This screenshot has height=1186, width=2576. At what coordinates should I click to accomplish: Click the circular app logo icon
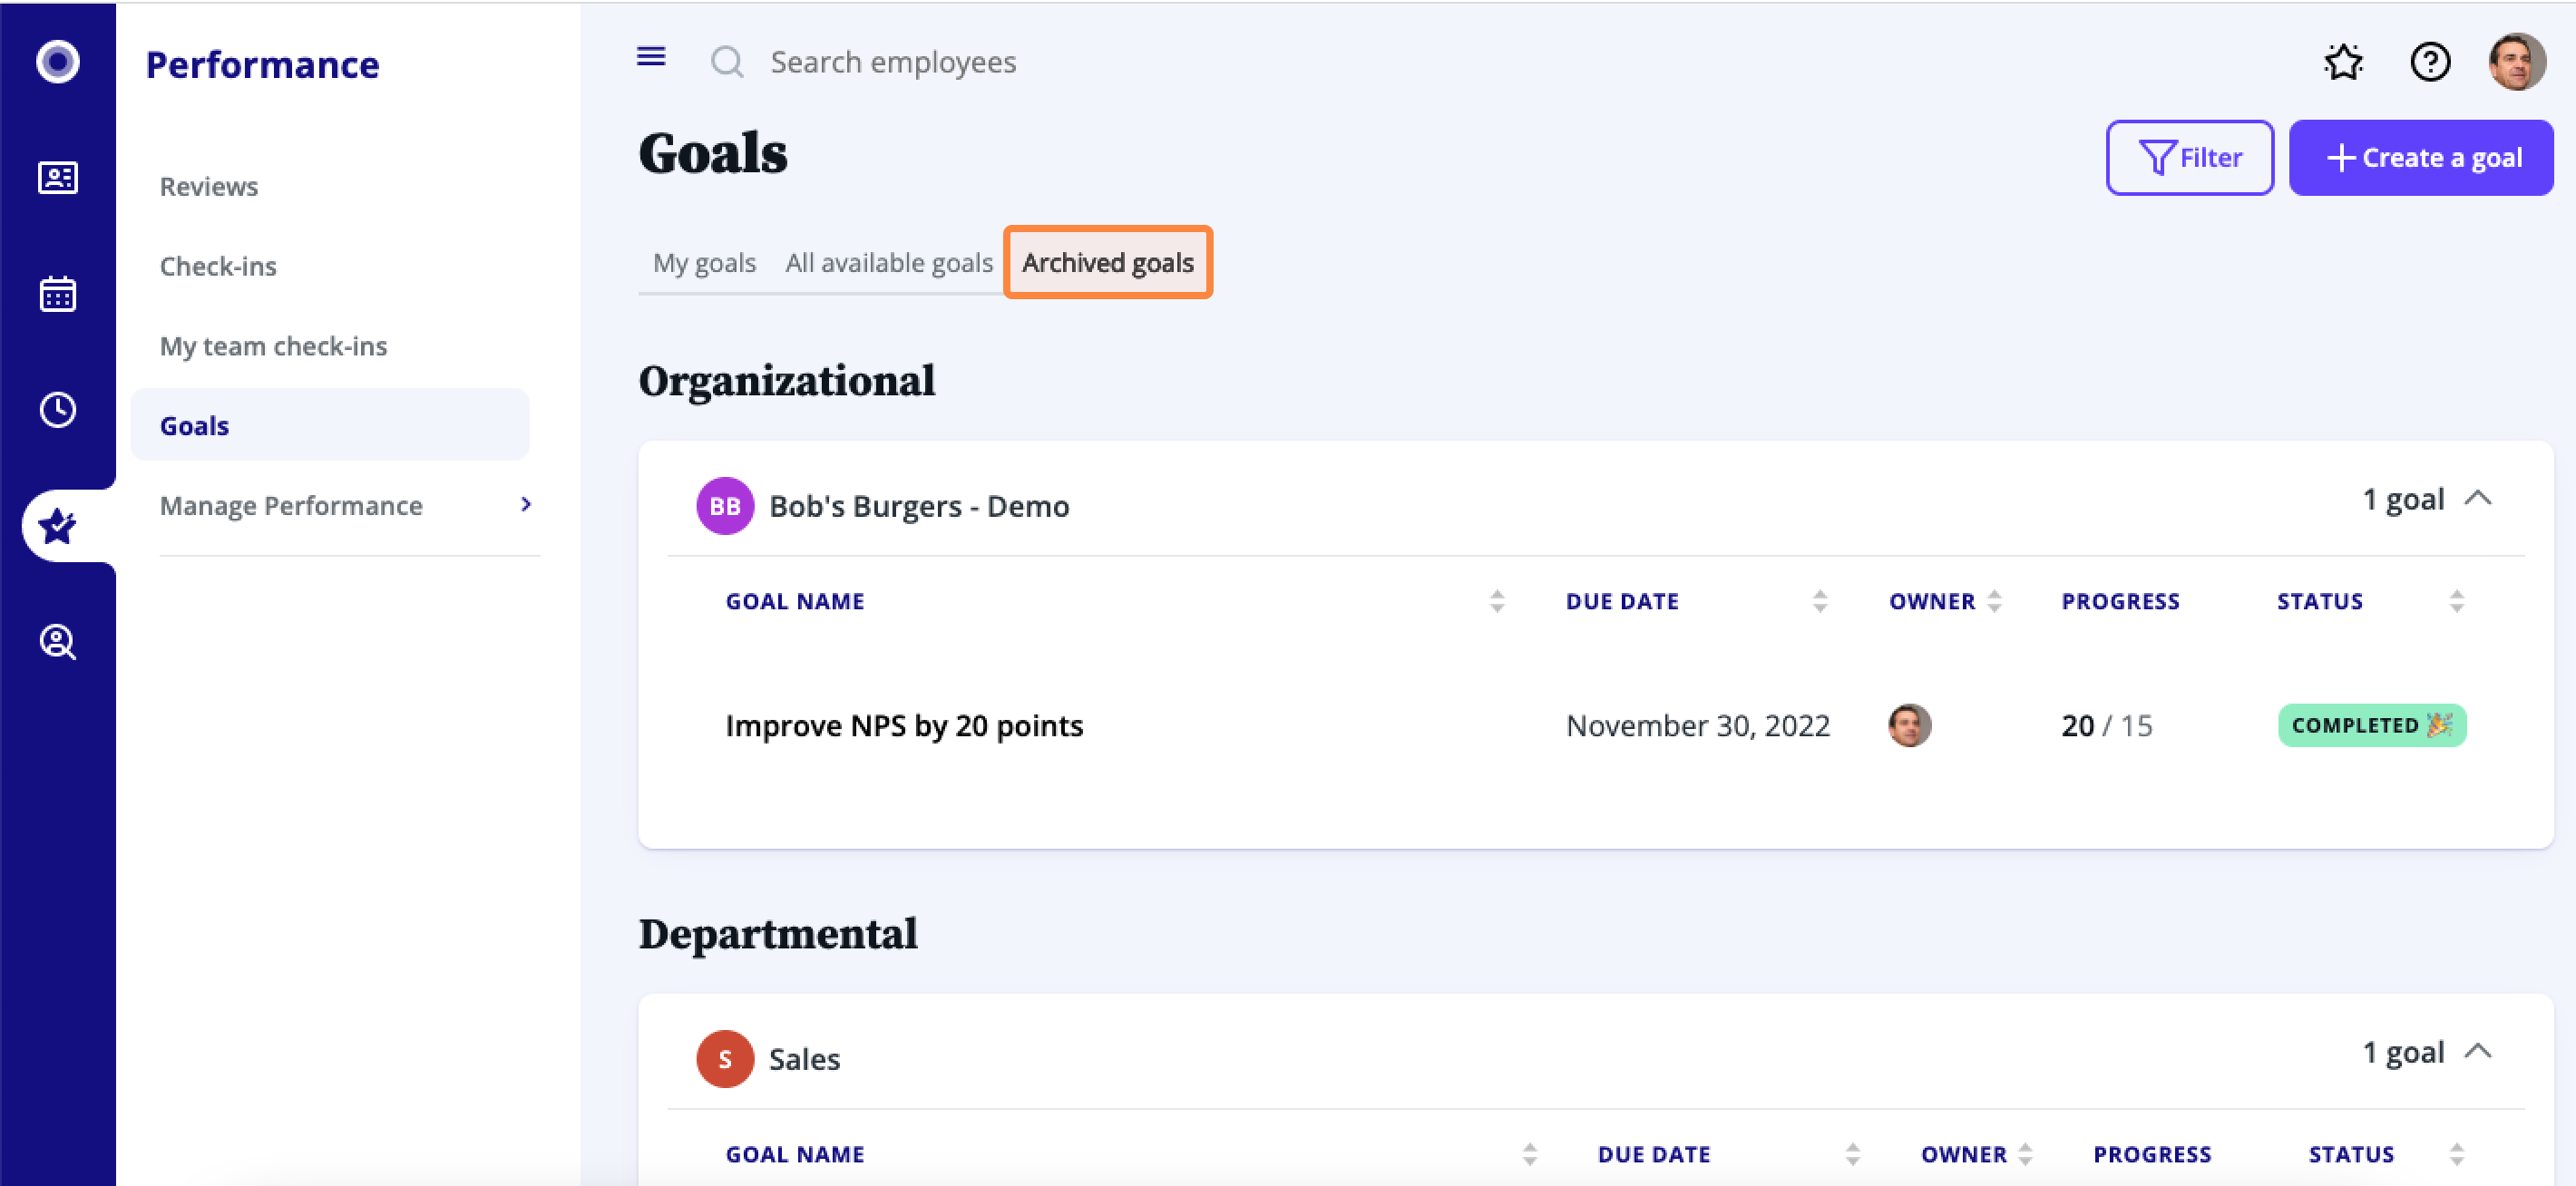click(x=57, y=62)
